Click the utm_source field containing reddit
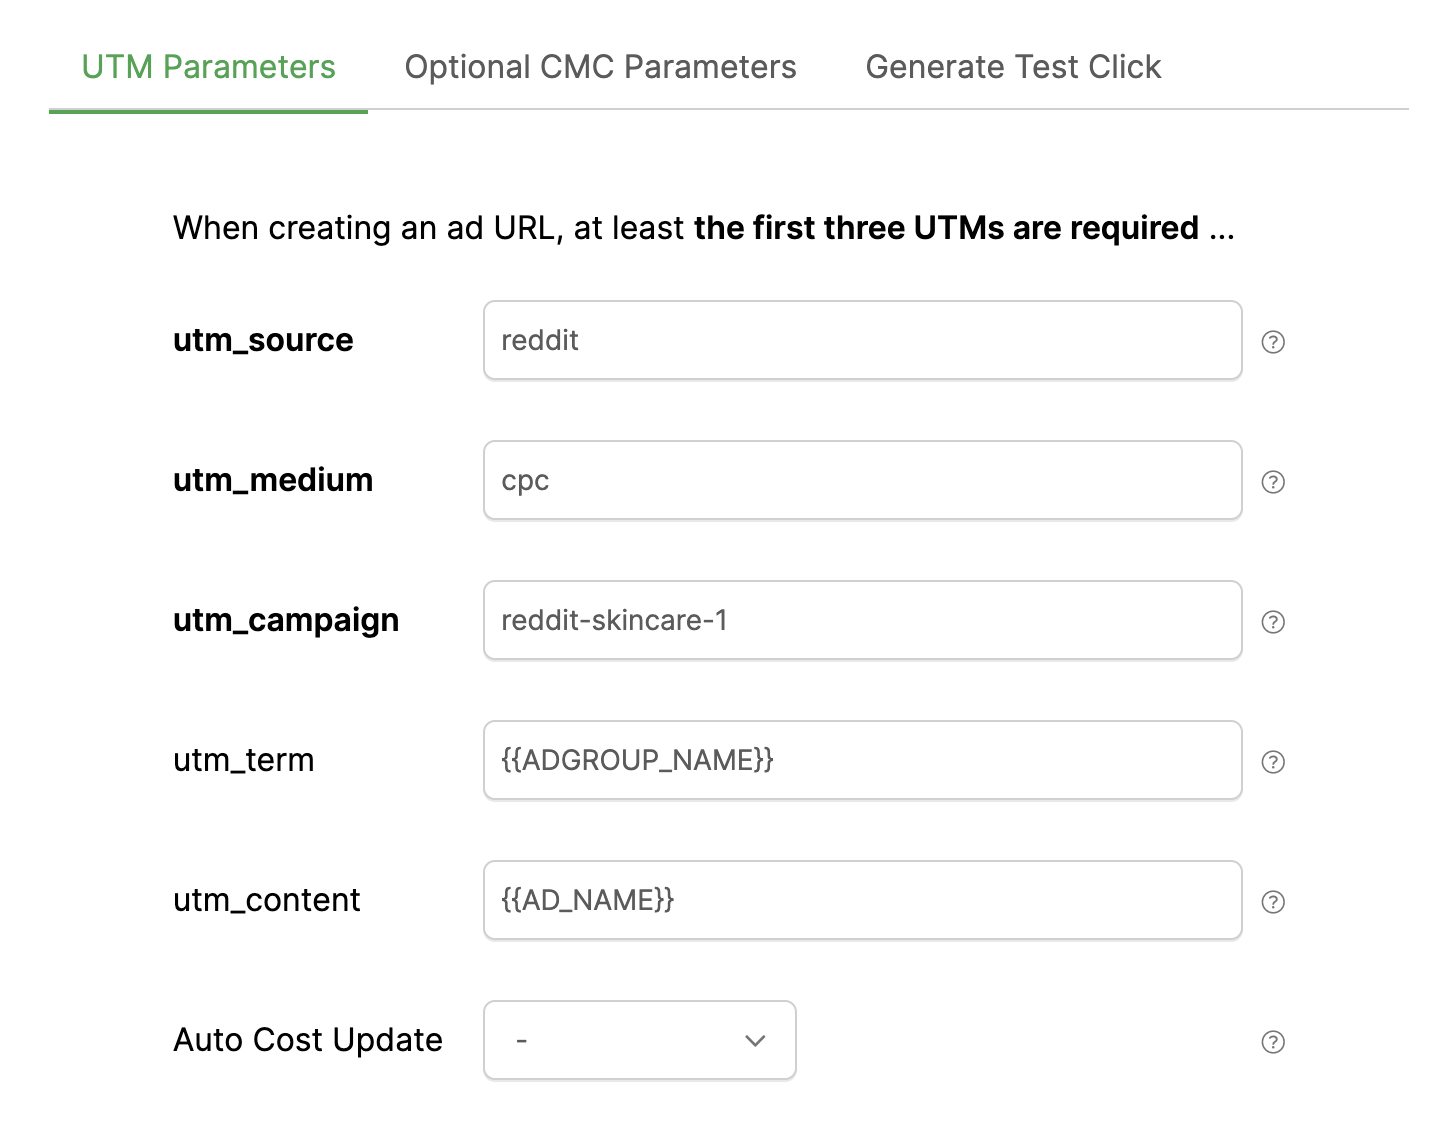Image resolution: width=1450 pixels, height=1146 pixels. (x=862, y=340)
